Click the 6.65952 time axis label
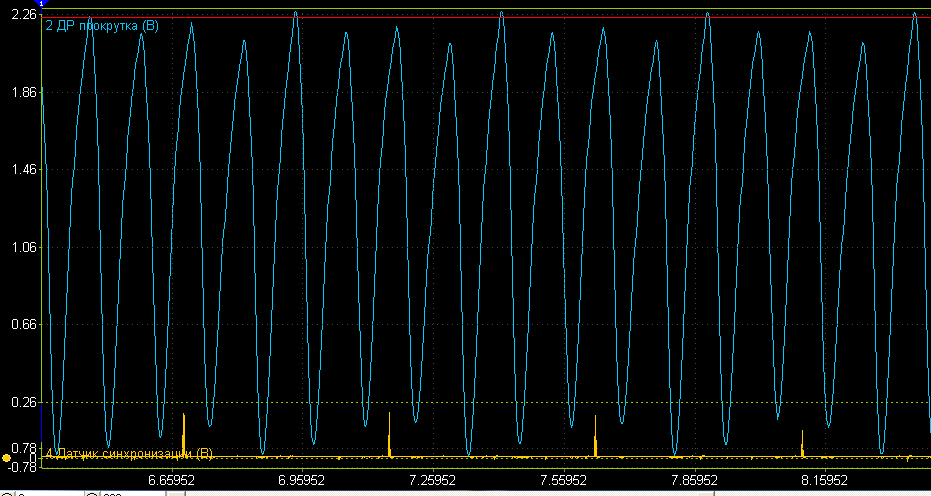931x496 pixels. click(171, 480)
